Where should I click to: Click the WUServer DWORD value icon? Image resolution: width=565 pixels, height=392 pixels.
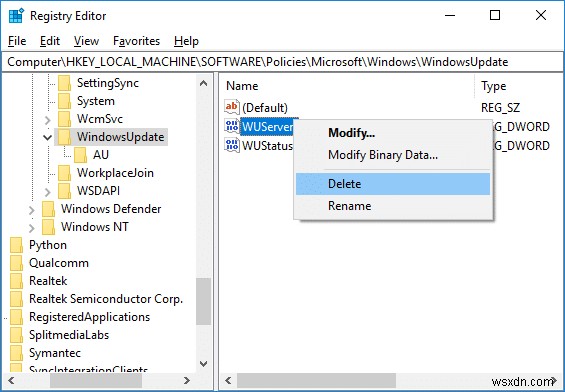[x=232, y=126]
